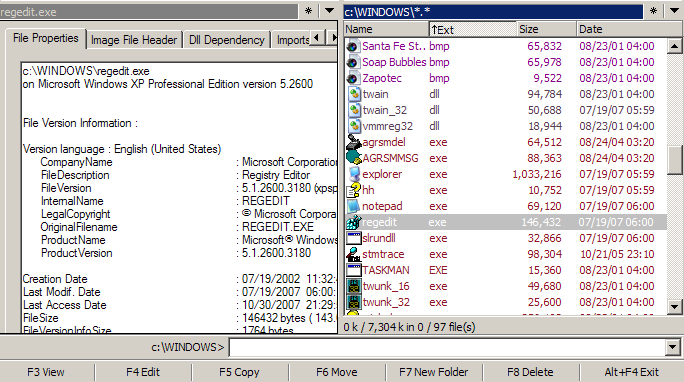This screenshot has height=382, width=684.
Task: Click the file list scroll up arrow
Action: [x=674, y=46]
